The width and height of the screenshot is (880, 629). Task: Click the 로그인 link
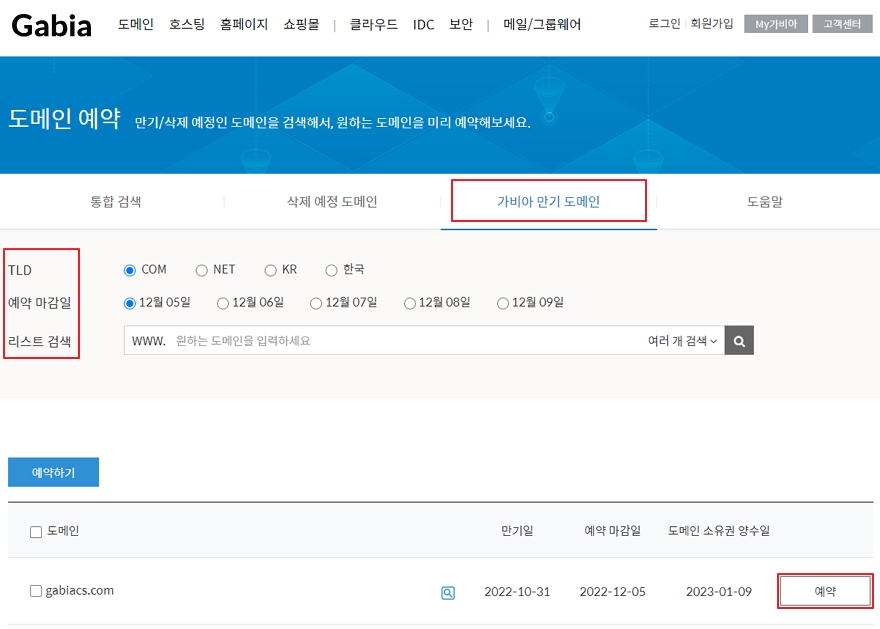point(664,24)
